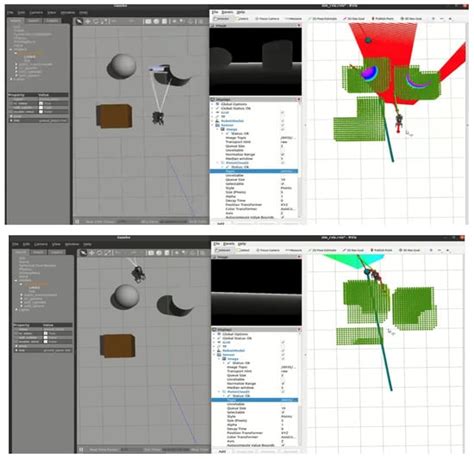The width and height of the screenshot is (474, 459).
Task: Expand the Lights node in upper Gazebo tree
Action: tap(11, 79)
